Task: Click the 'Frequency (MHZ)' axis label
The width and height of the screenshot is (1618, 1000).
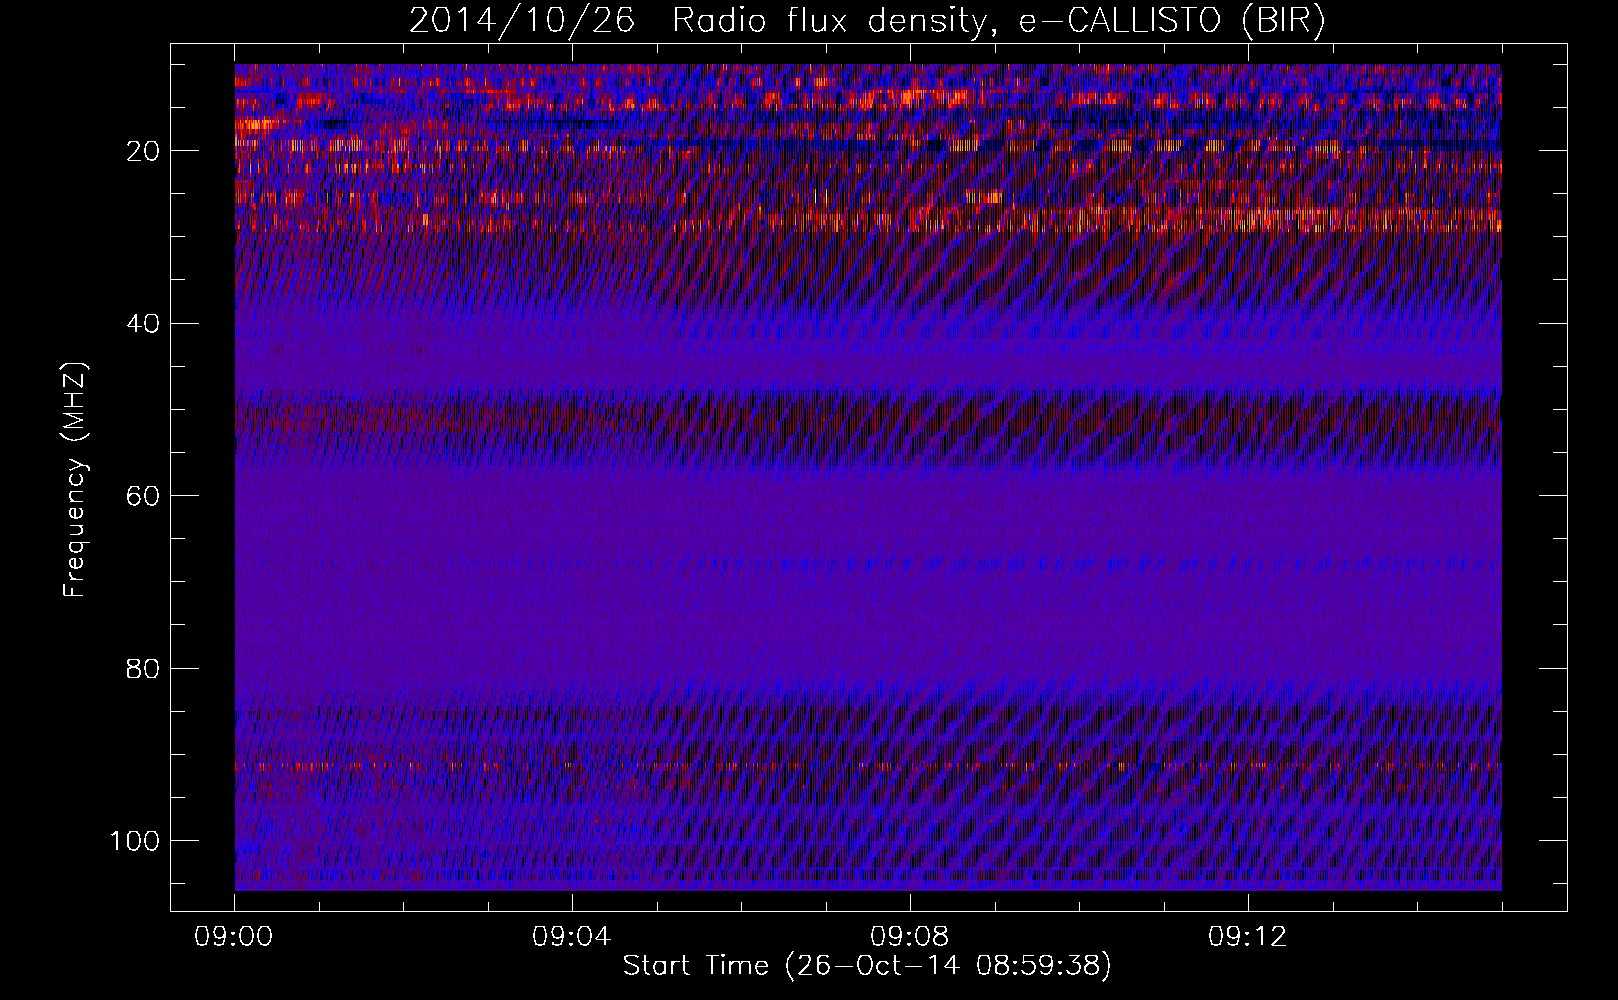Action: click(76, 480)
